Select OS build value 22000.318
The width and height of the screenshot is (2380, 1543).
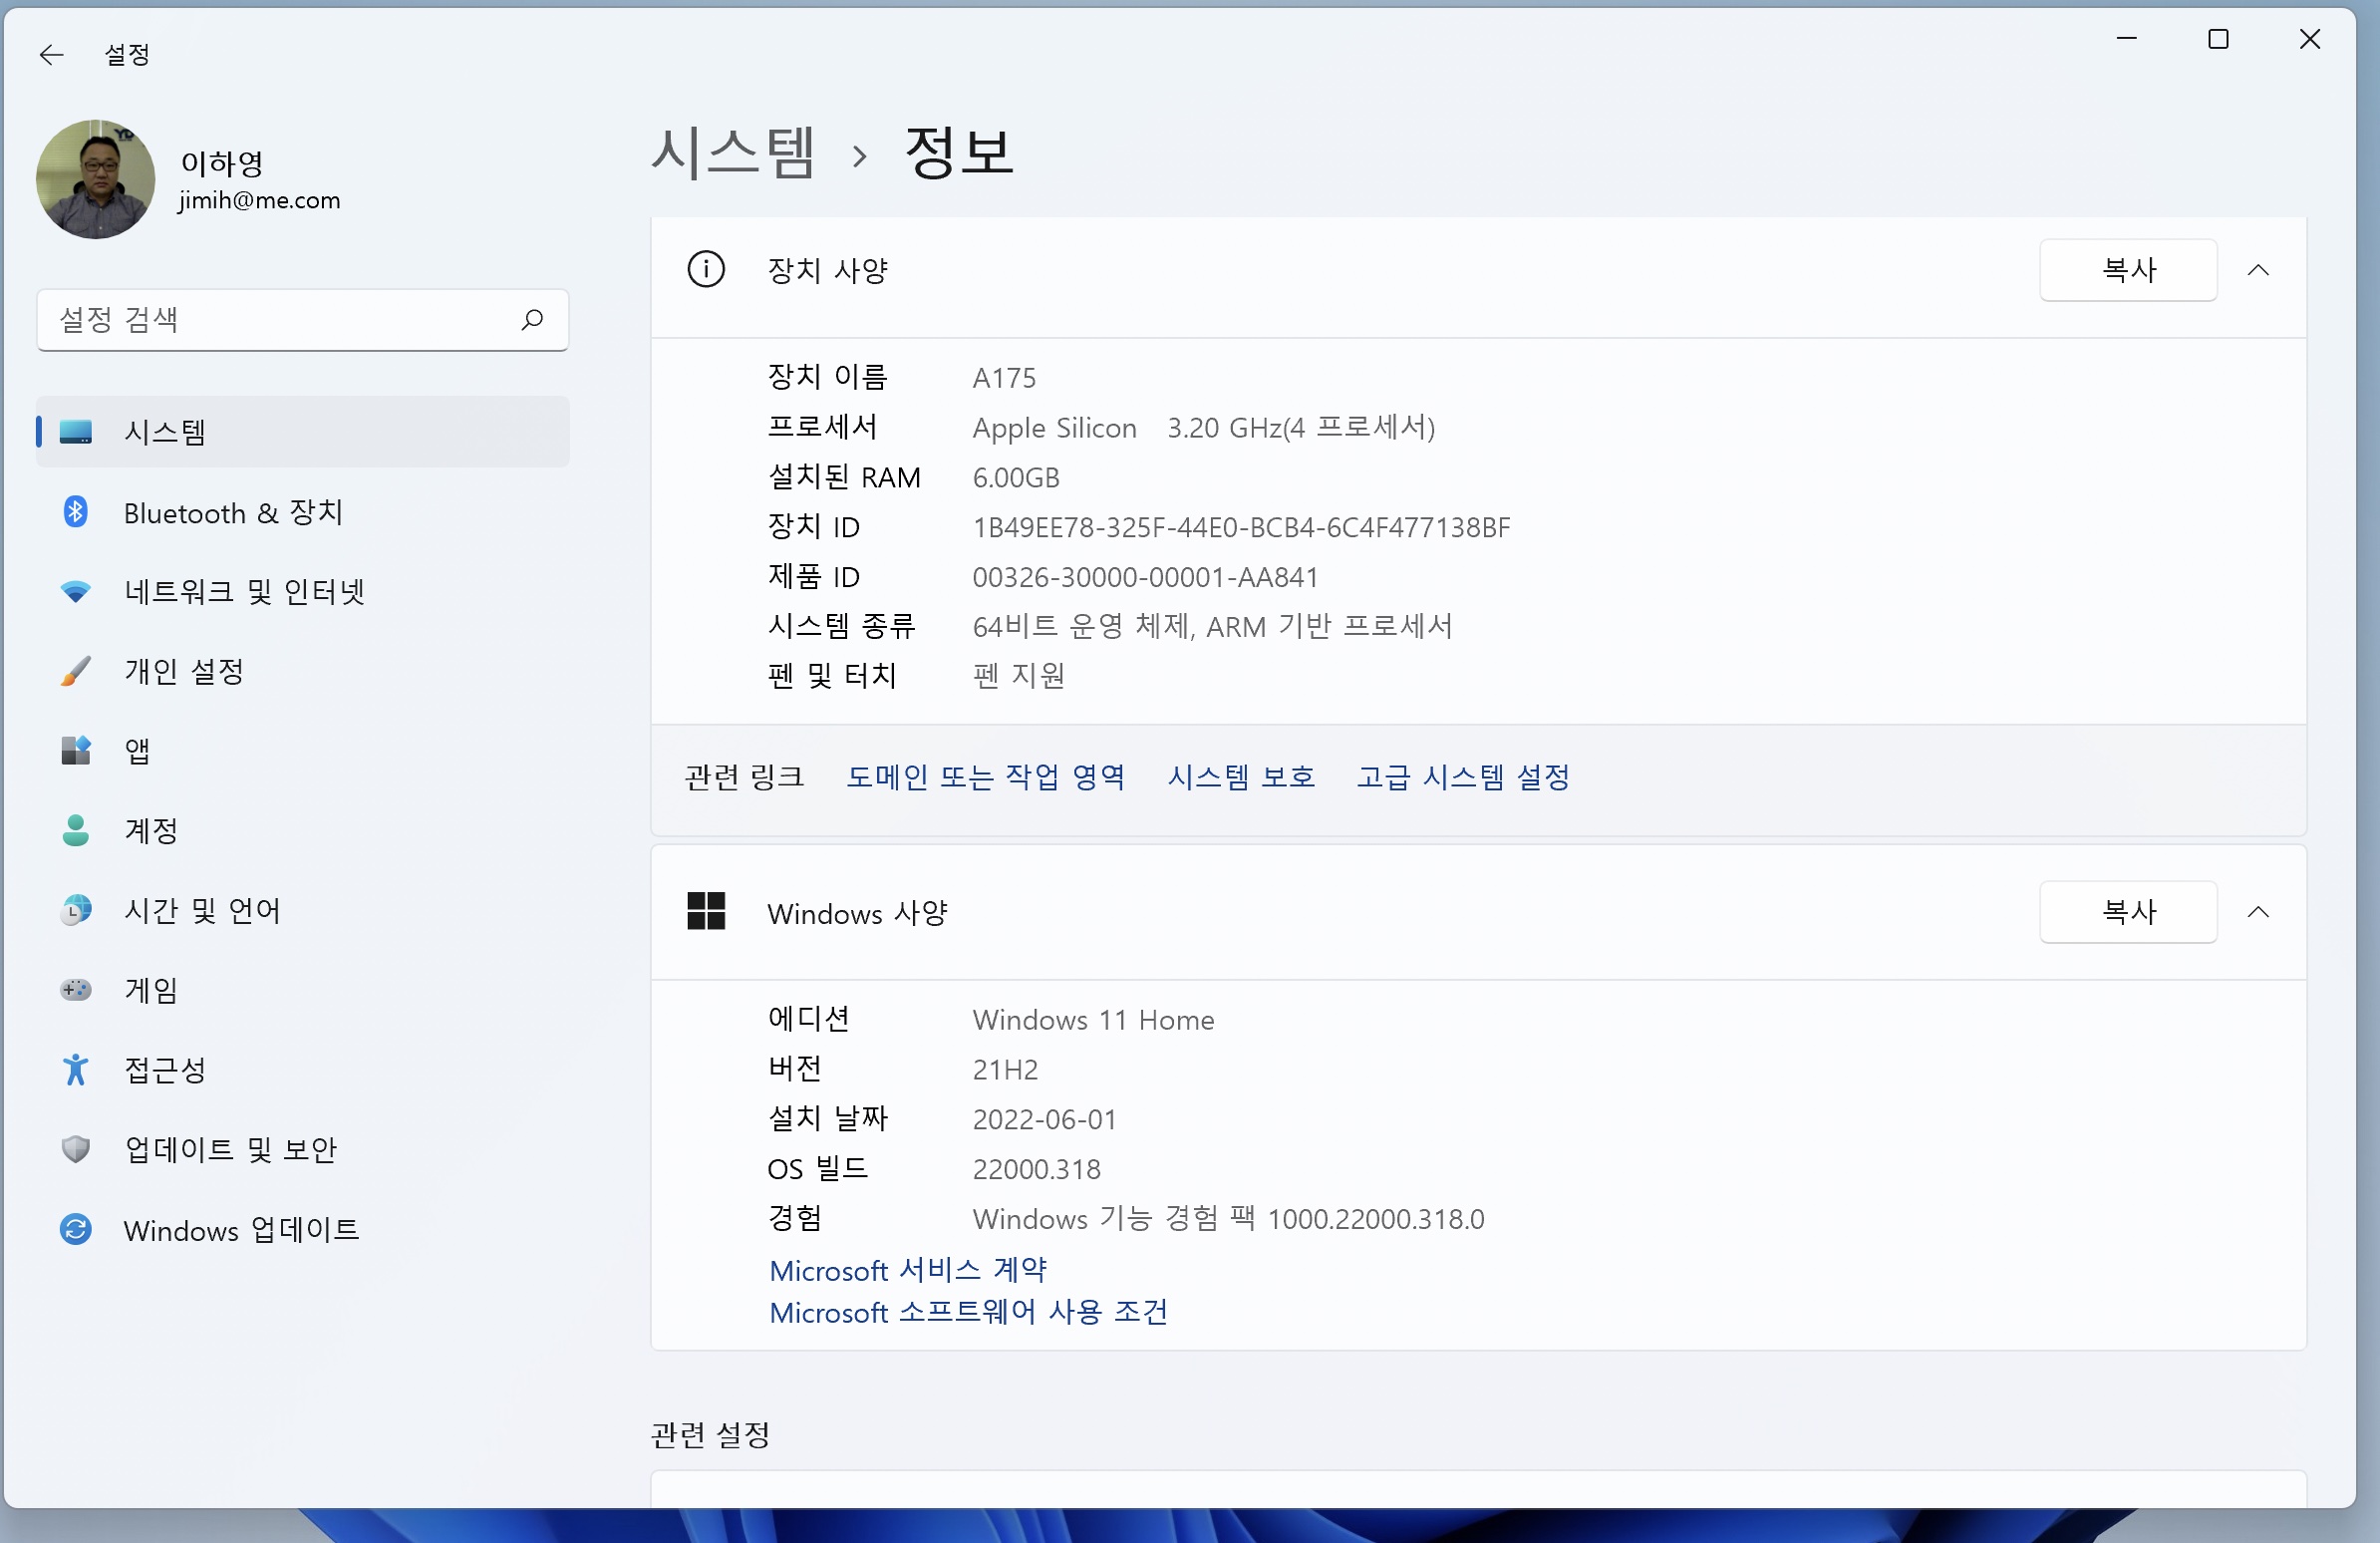[x=1037, y=1169]
